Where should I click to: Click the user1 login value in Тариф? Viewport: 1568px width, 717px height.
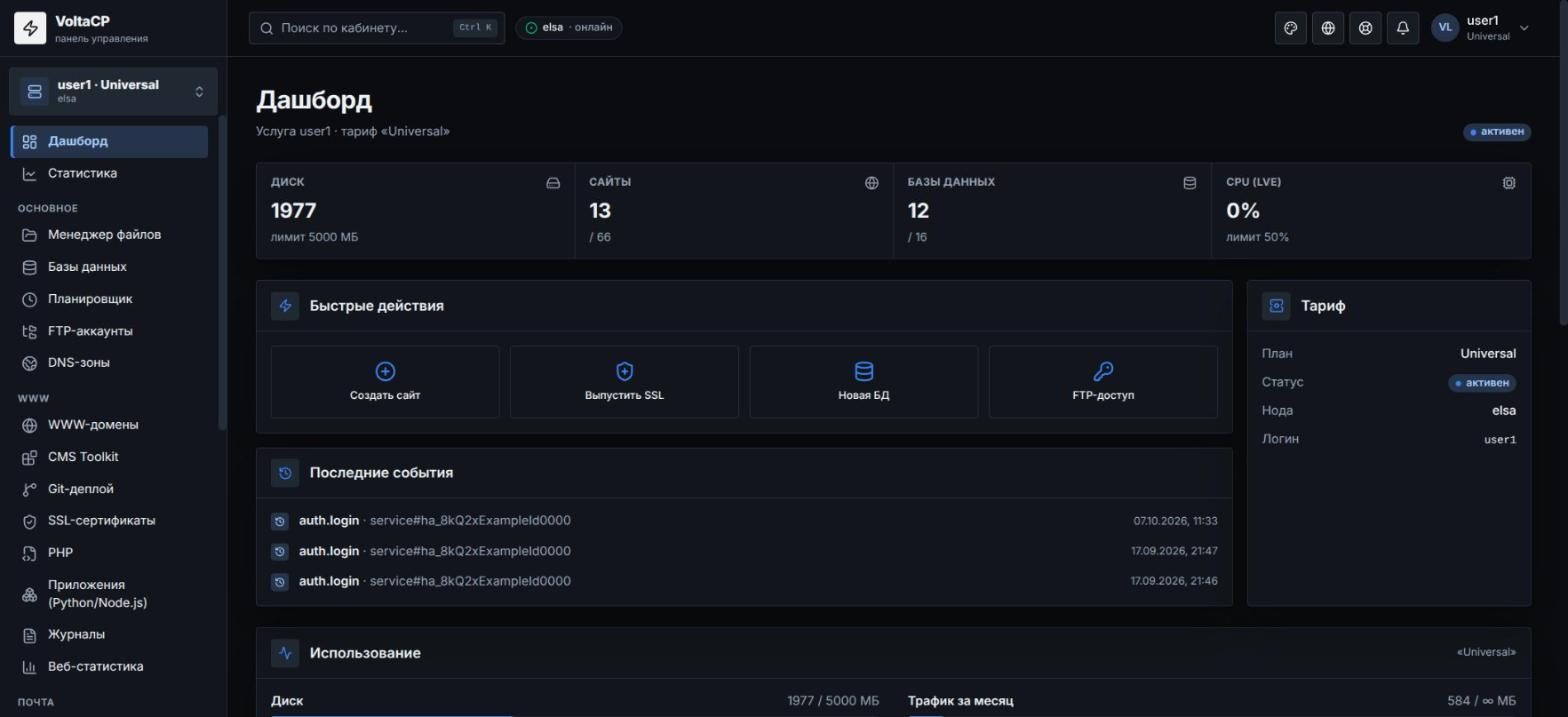pyautogui.click(x=1500, y=439)
